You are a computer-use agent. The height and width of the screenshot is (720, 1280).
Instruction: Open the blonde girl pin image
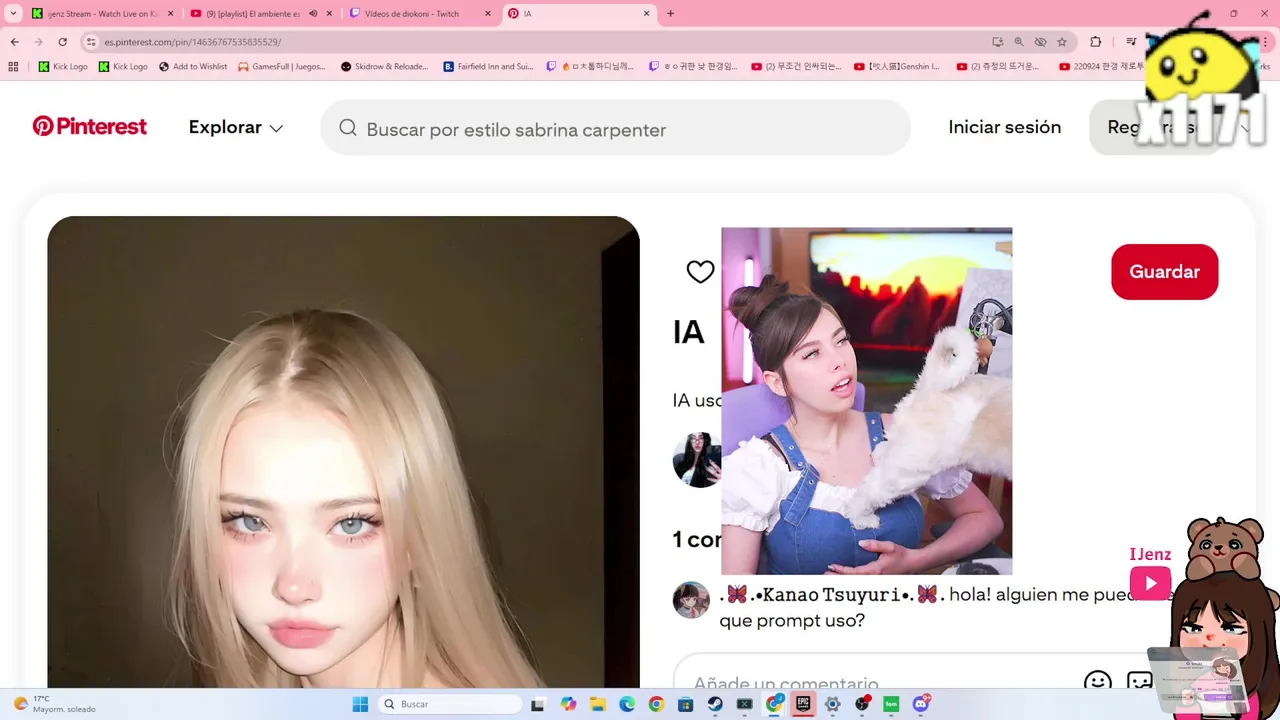coord(343,452)
